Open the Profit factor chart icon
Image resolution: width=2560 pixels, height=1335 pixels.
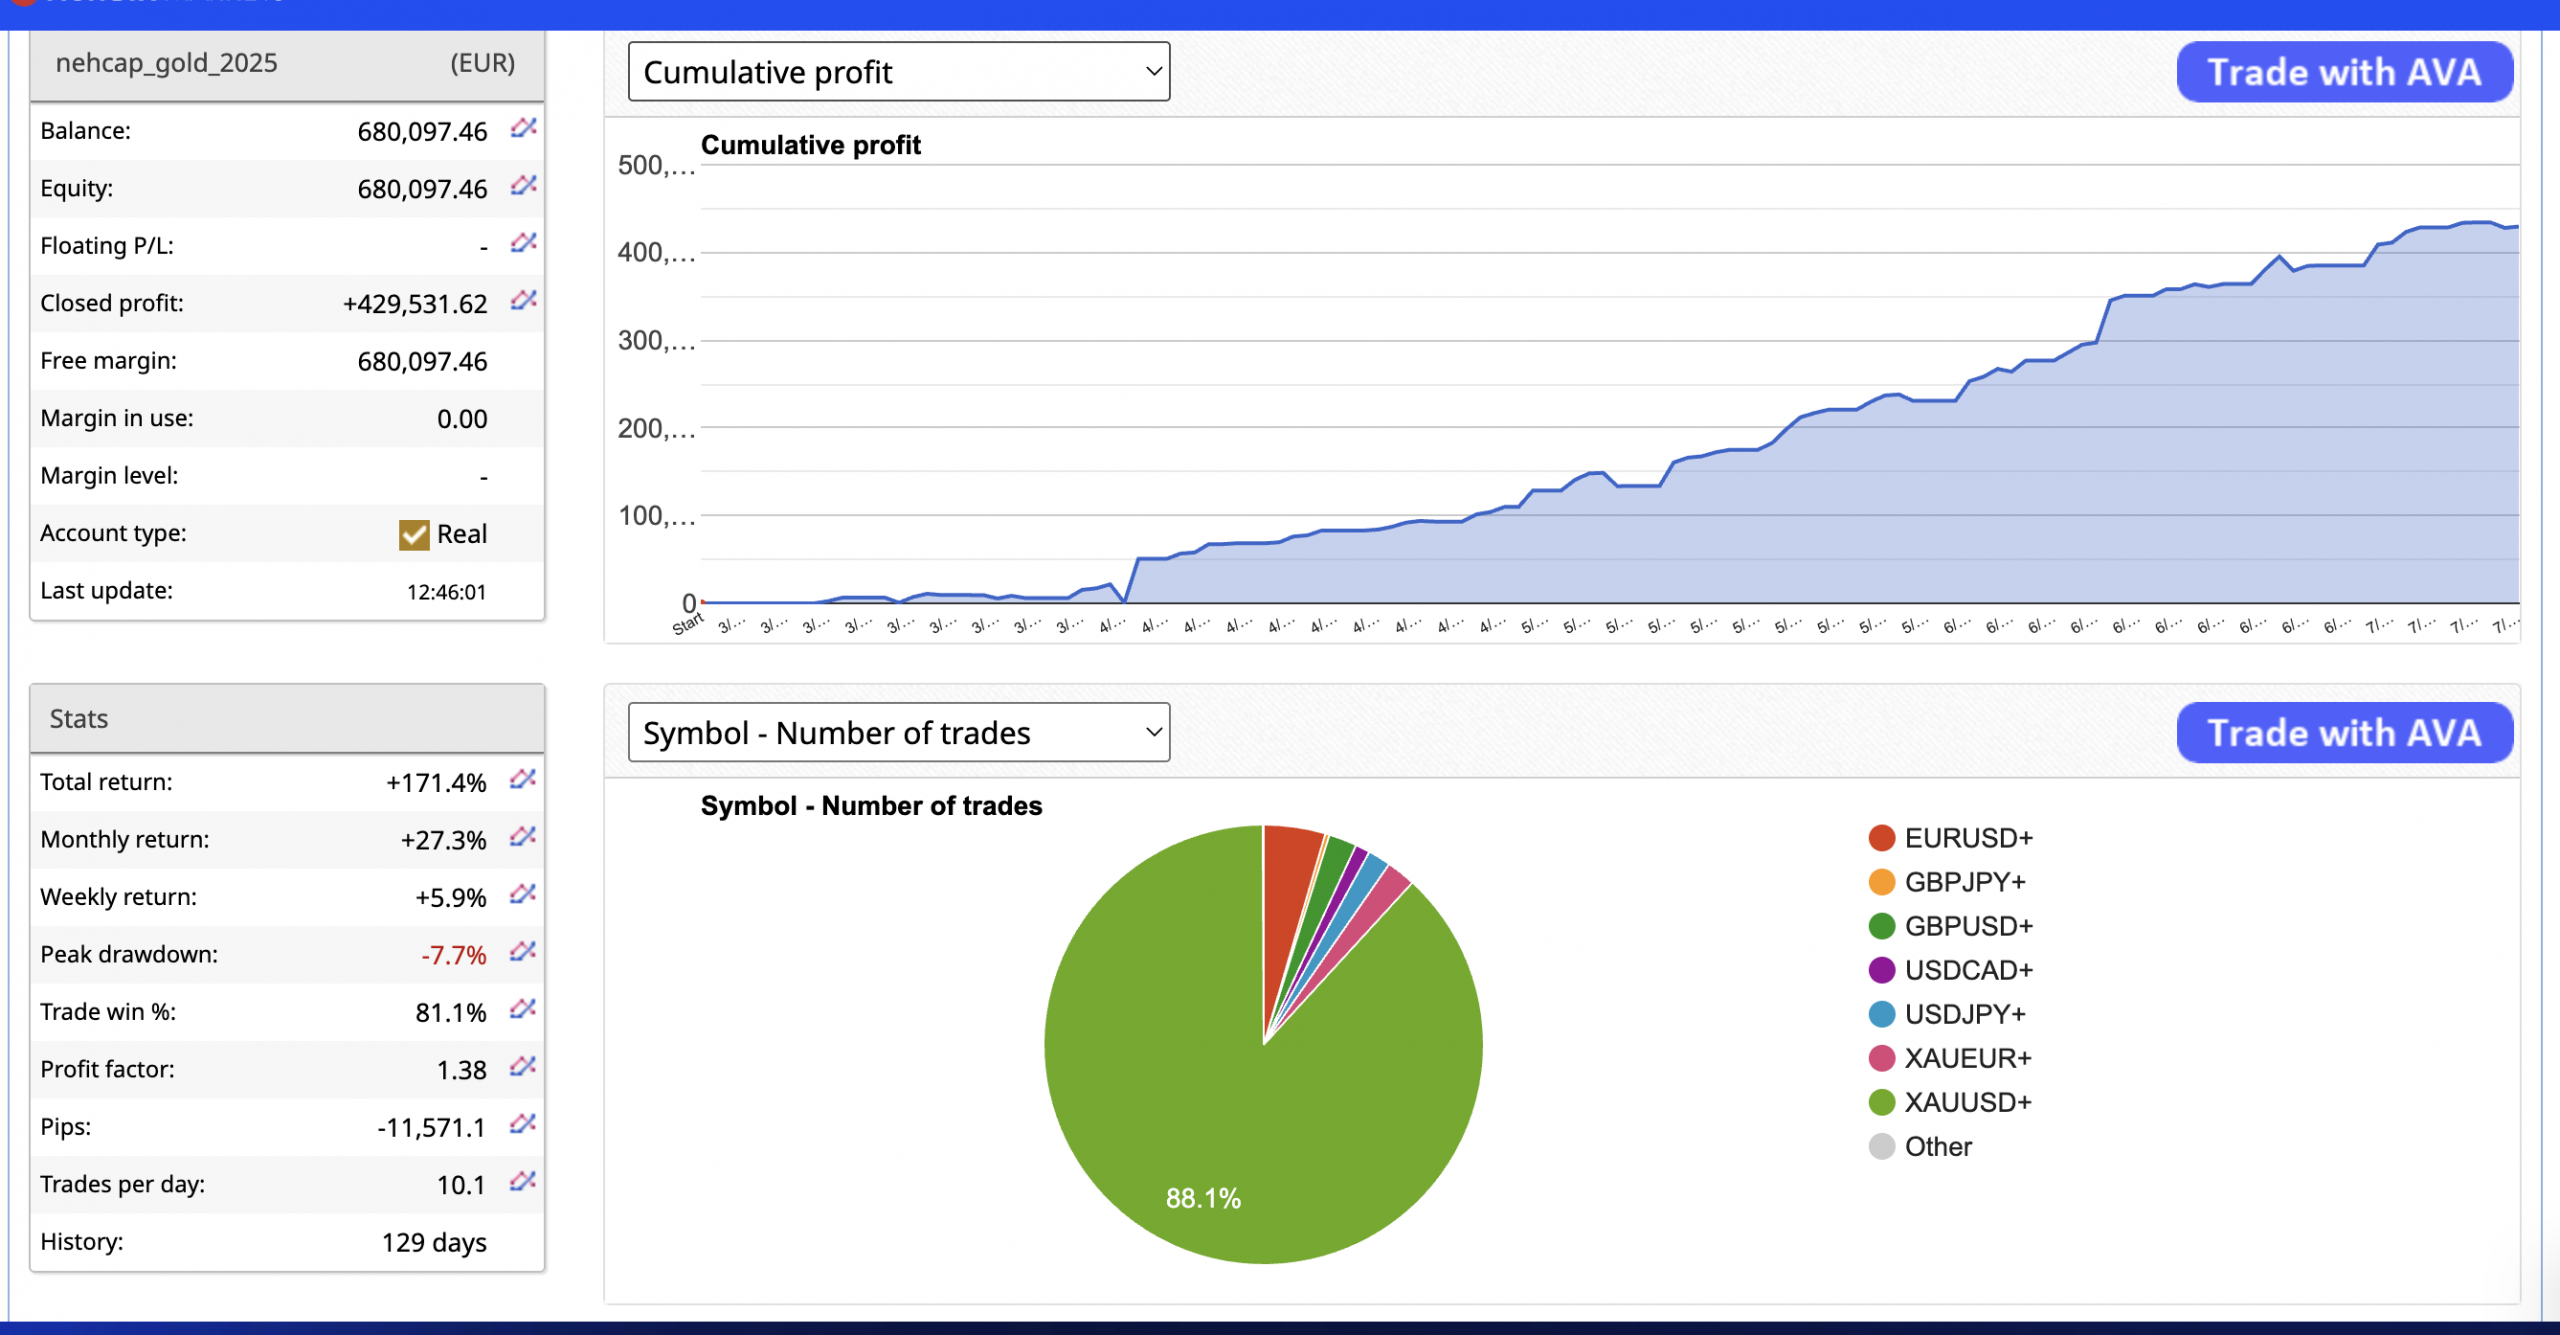522,1067
